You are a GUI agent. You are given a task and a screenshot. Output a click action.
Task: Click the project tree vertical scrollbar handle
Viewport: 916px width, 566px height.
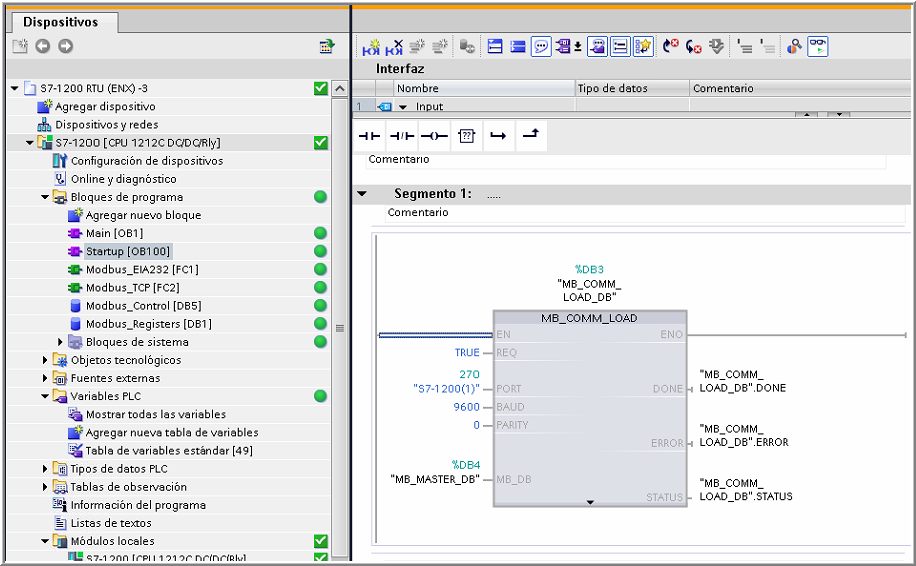340,328
